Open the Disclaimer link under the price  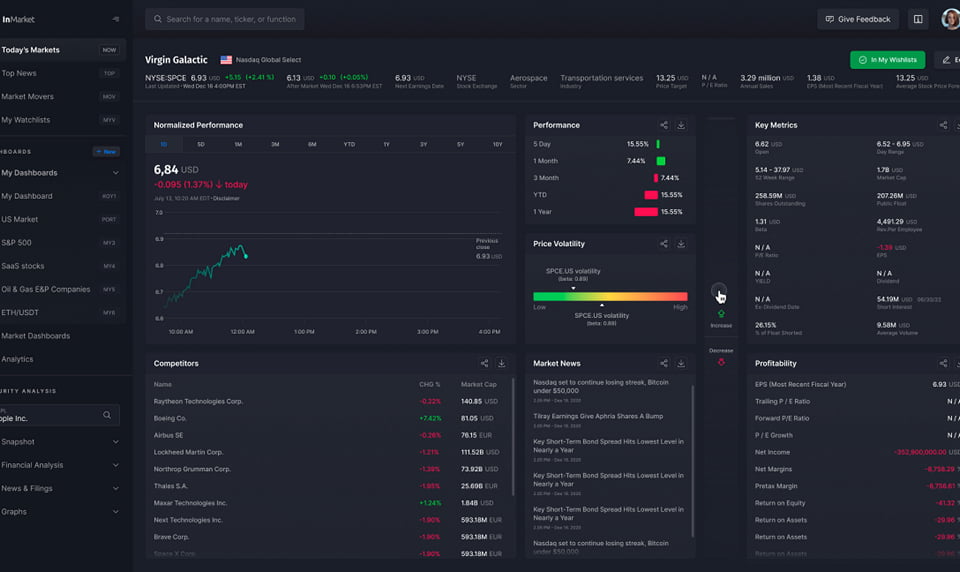[x=226, y=198]
